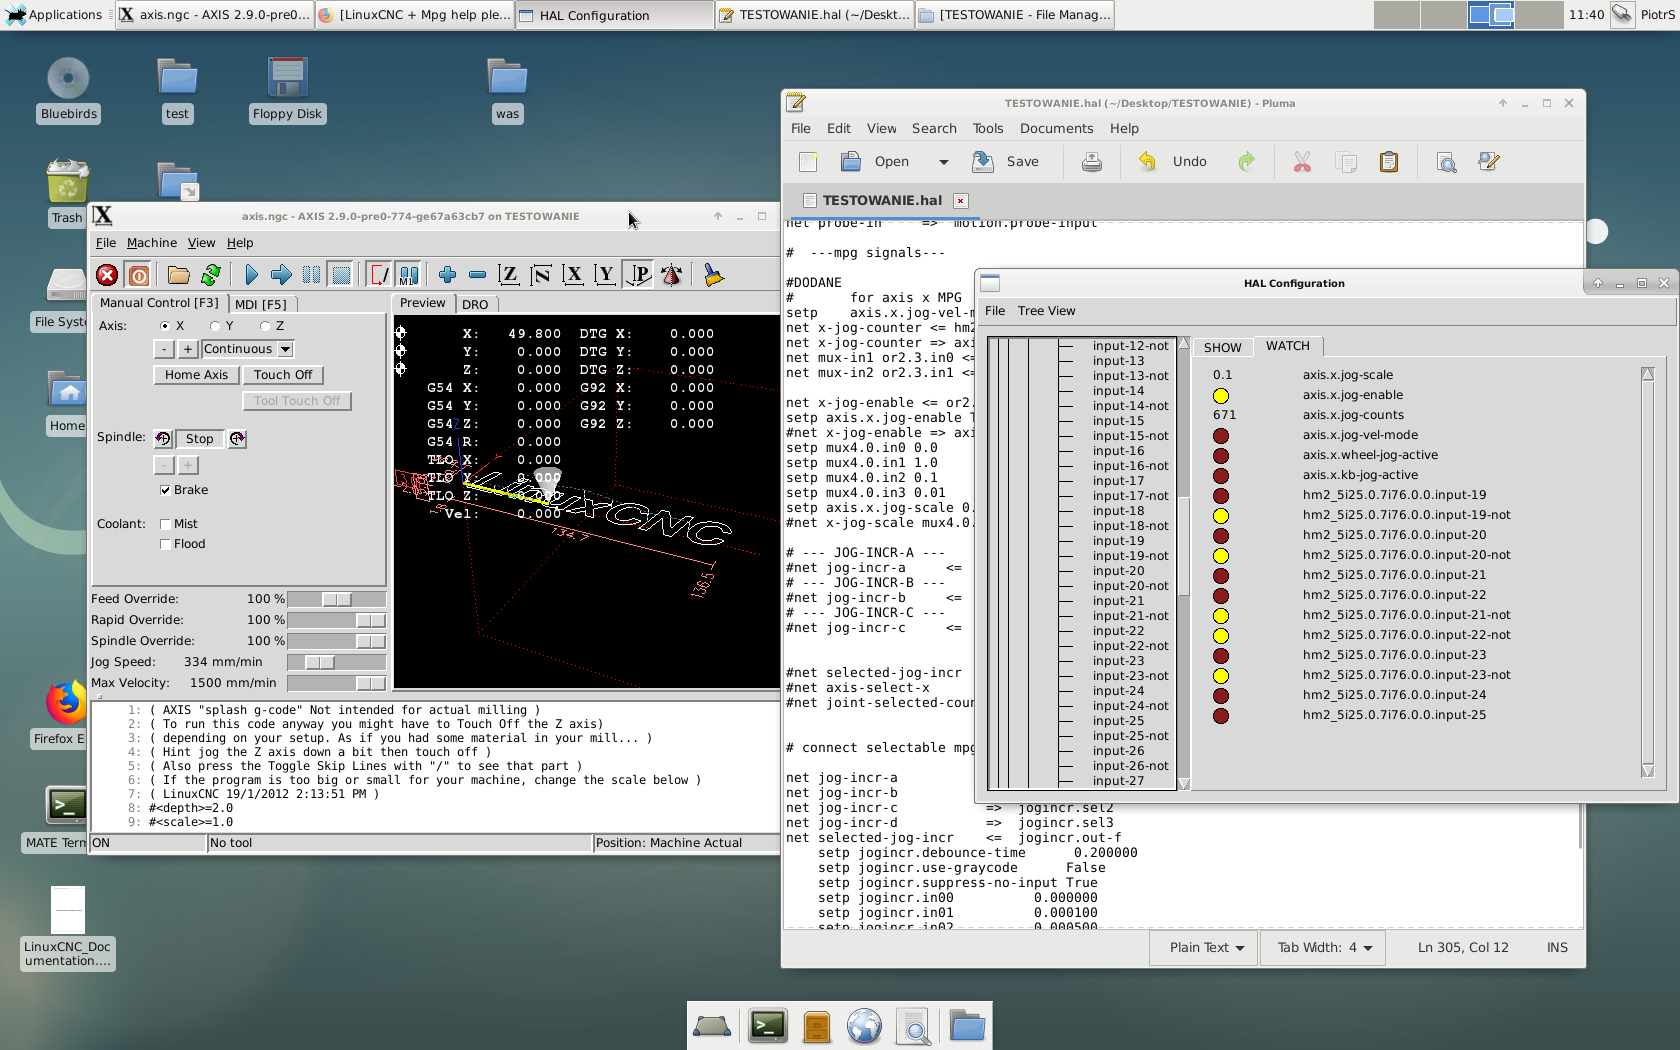Click spindle Stop button
The width and height of the screenshot is (1680, 1050).
click(199, 439)
